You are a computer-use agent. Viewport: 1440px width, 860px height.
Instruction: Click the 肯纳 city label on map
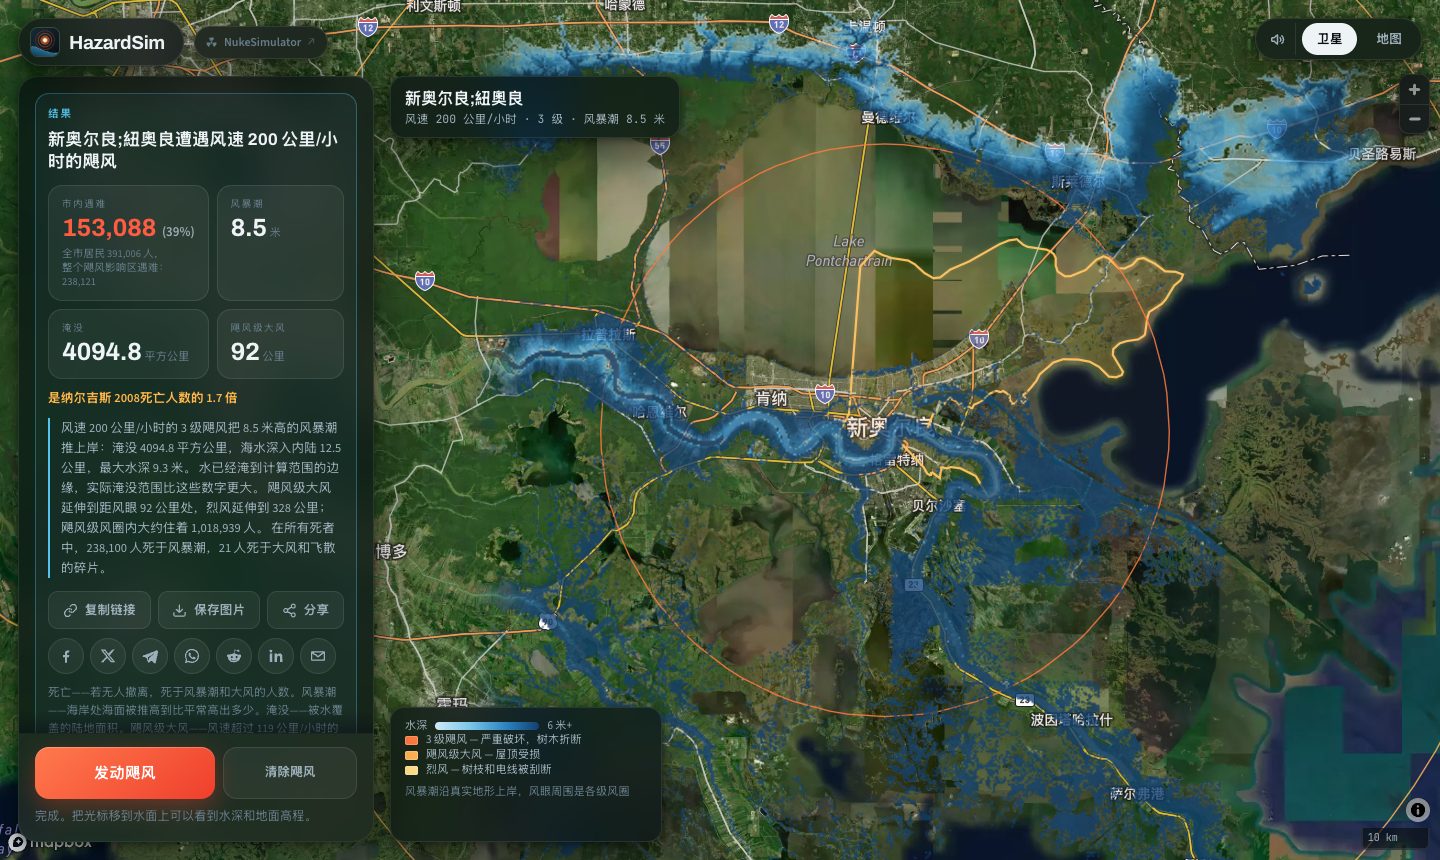tap(771, 398)
